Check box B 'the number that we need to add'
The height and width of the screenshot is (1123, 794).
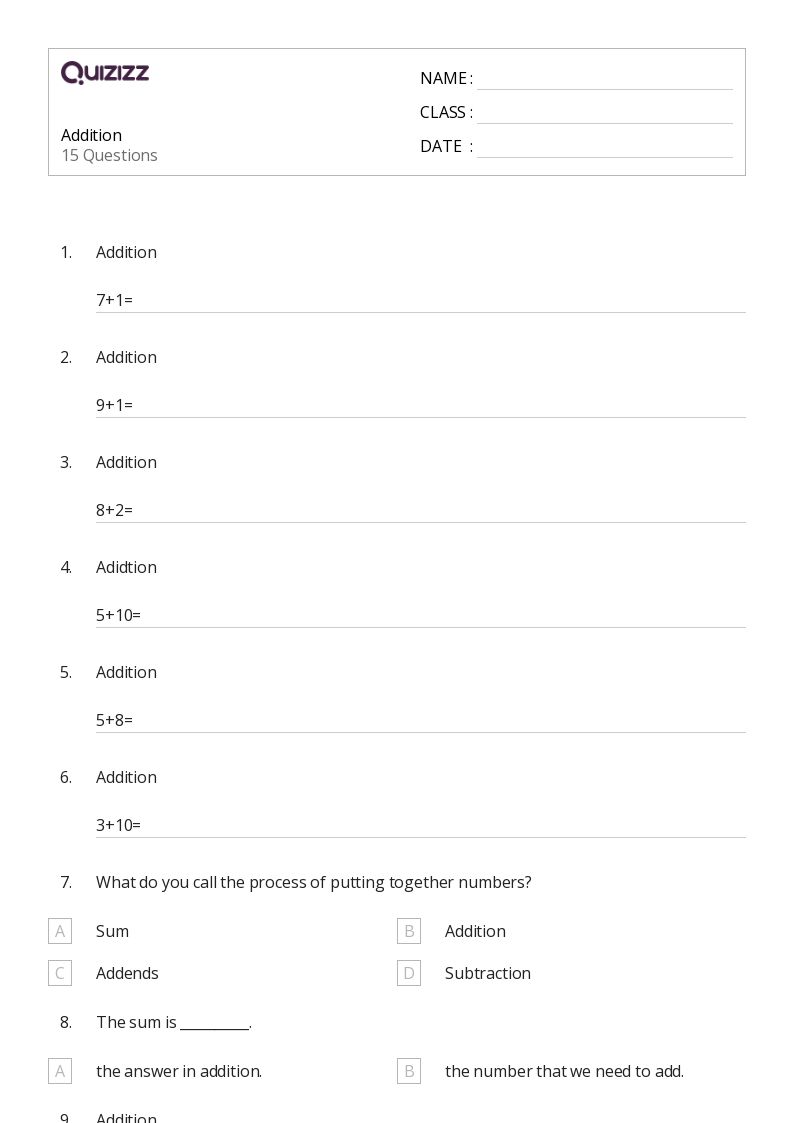click(409, 1071)
